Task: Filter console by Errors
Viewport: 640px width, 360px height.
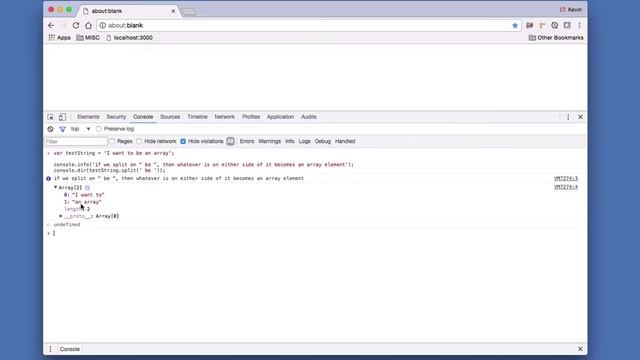Action: click(247, 141)
